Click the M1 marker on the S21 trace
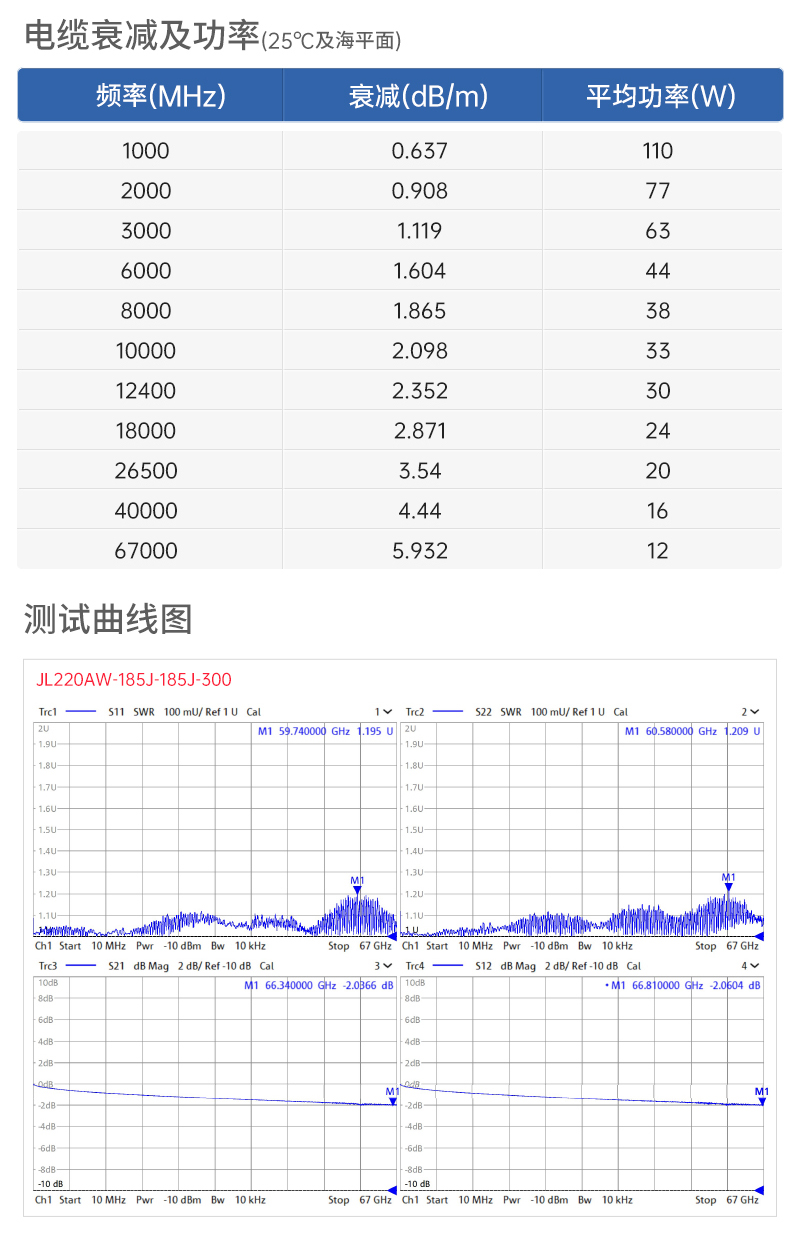 (x=393, y=1101)
